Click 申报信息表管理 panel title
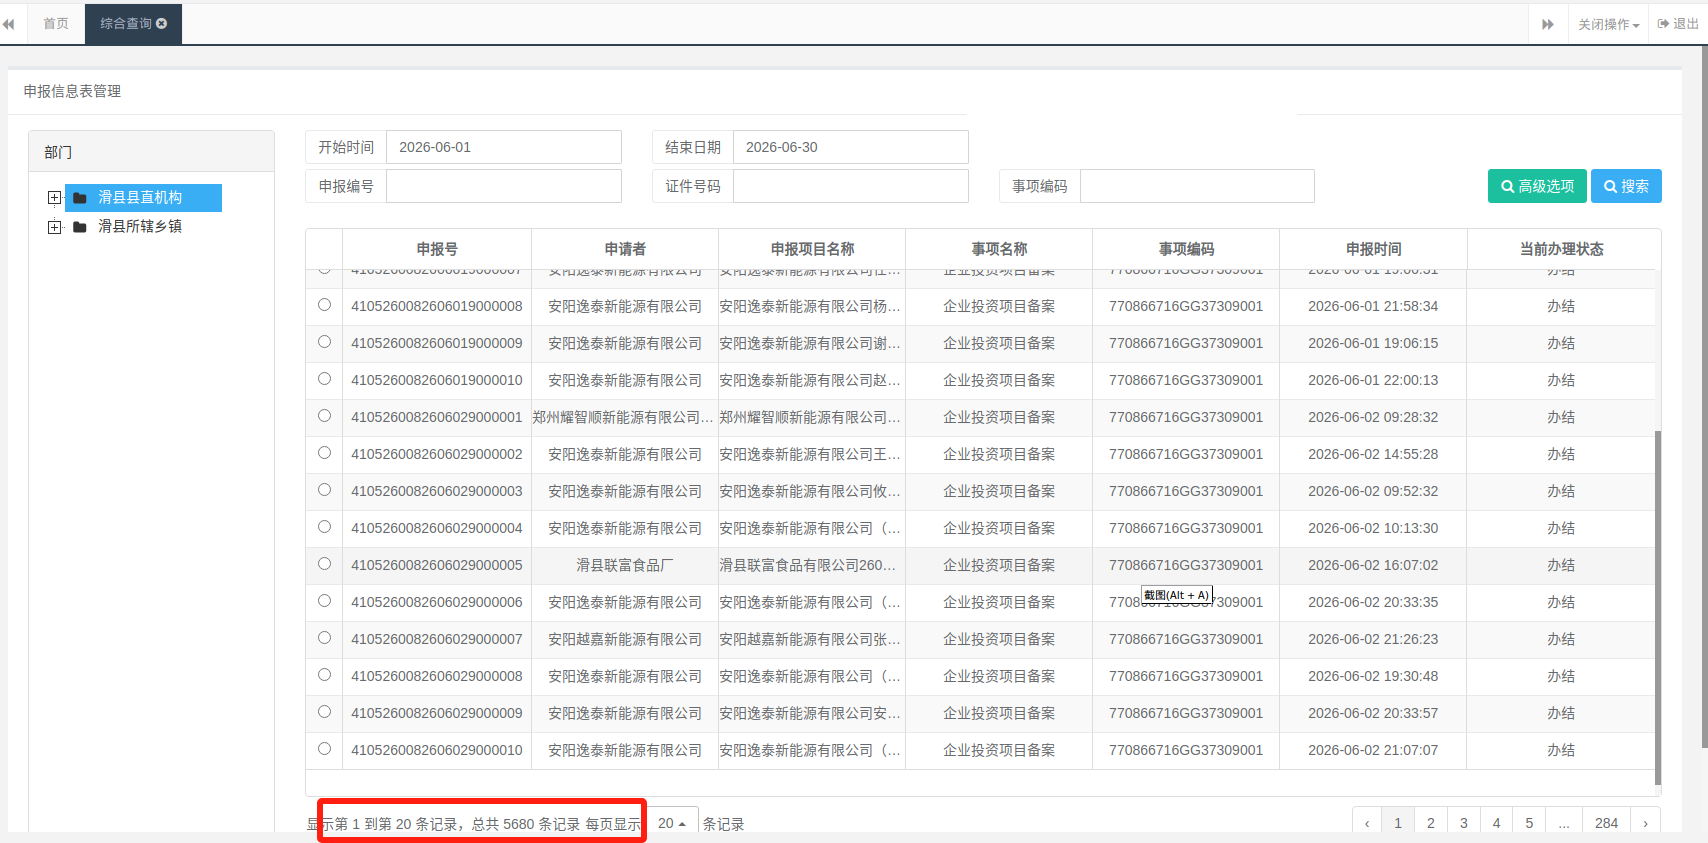1708x843 pixels. (x=72, y=91)
